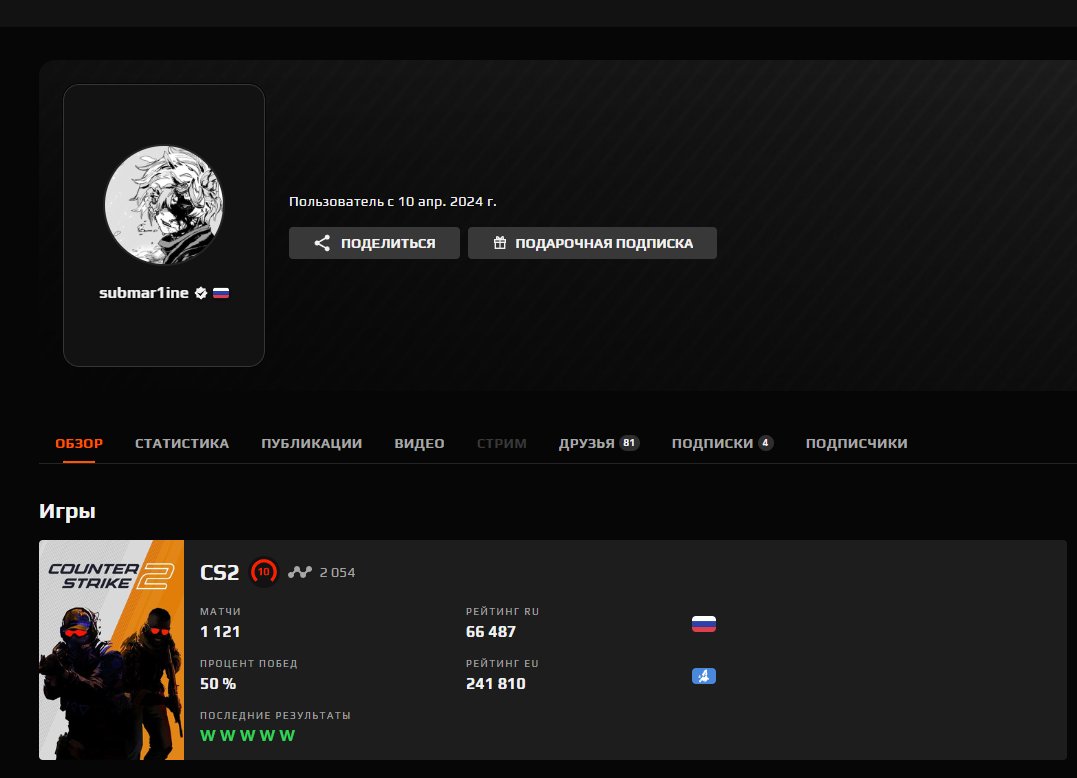Click the gift icon in ПОДАРОЧНАЯ ПОДПИСКА
This screenshot has height=778, width=1077.
tap(500, 243)
